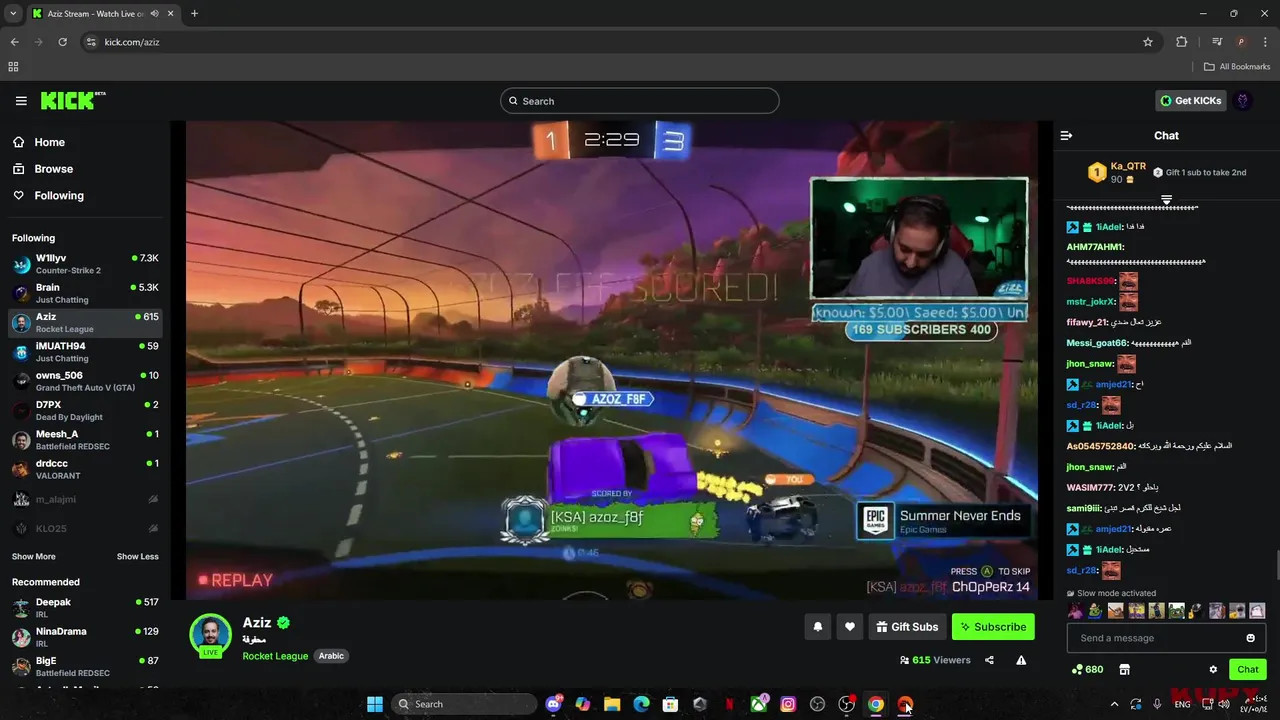
Task: Open the Rocket League category link
Action: pyautogui.click(x=275, y=656)
